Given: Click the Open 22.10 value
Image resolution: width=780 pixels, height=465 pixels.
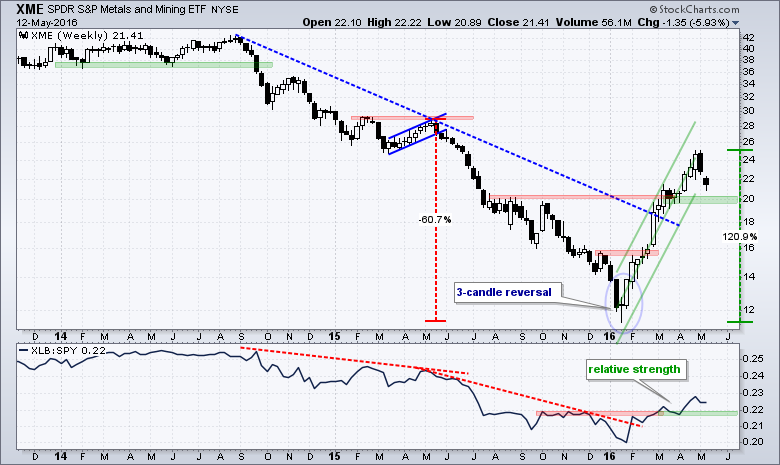Looking at the screenshot, I should click(332, 22).
